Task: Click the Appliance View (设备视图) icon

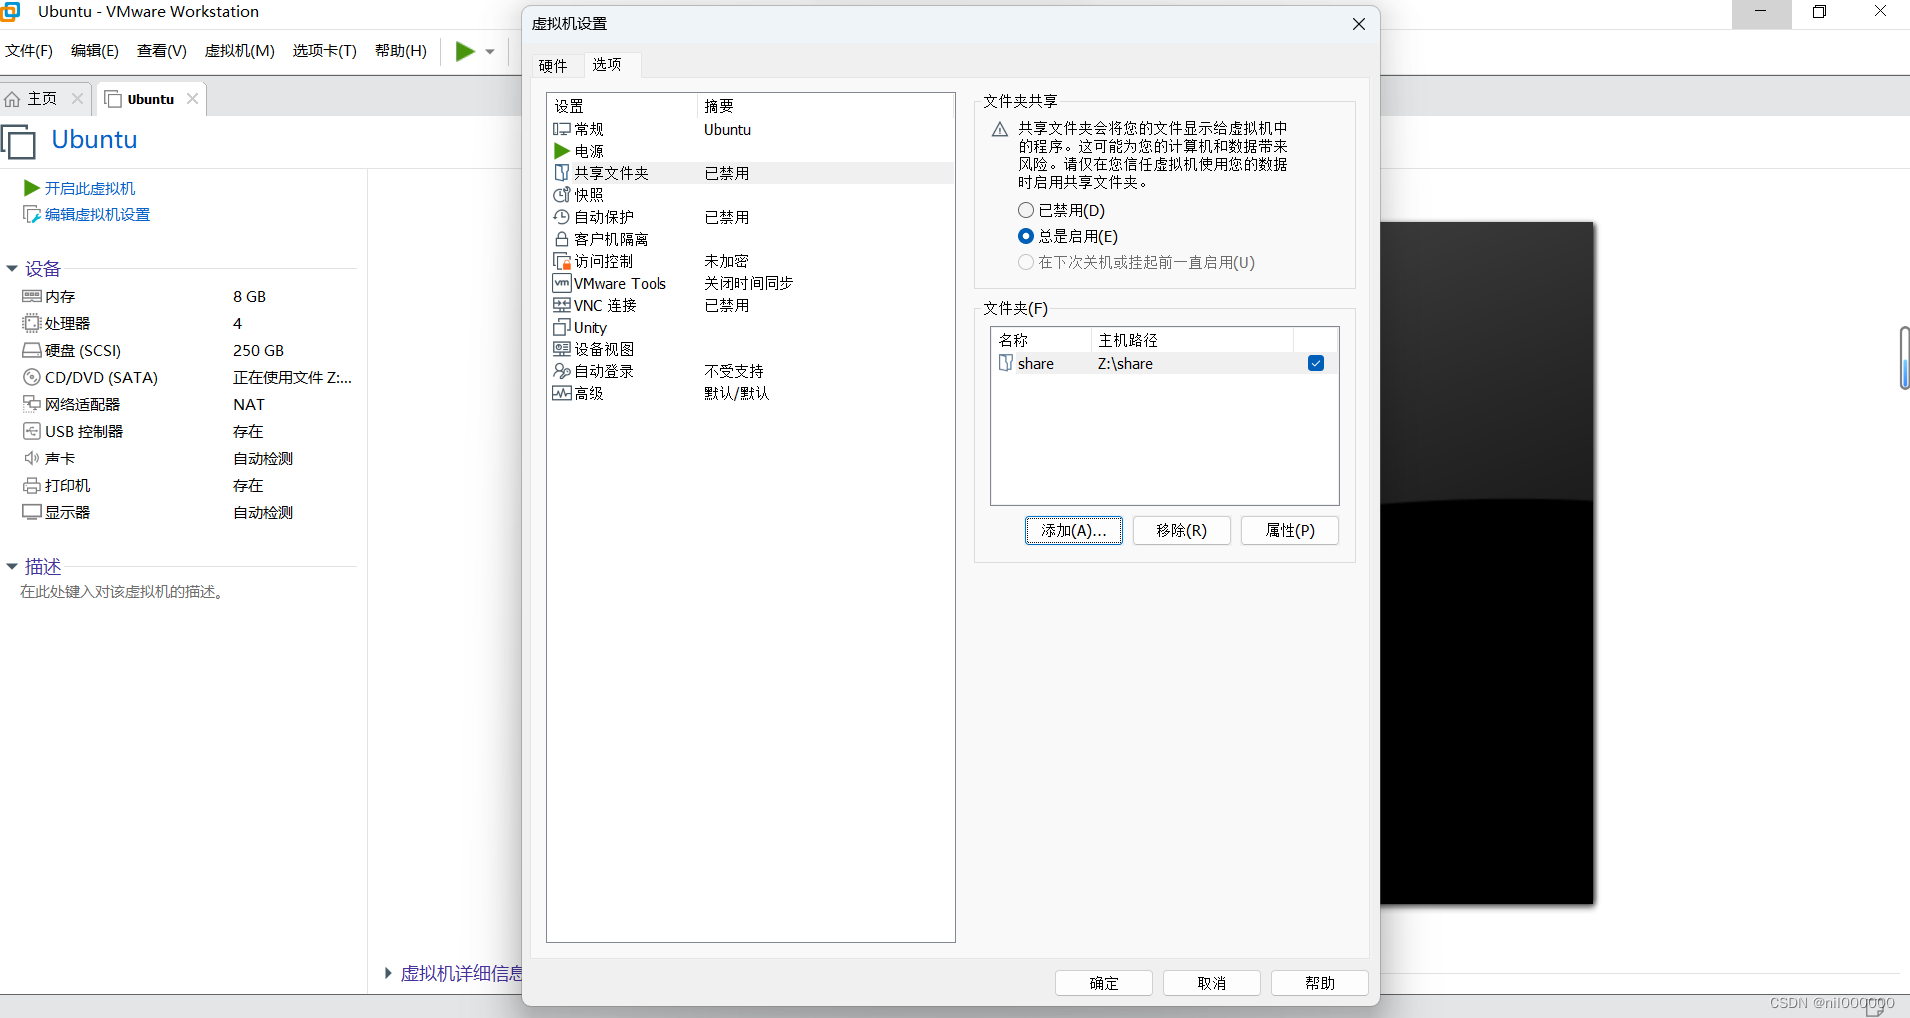Action: pos(562,349)
